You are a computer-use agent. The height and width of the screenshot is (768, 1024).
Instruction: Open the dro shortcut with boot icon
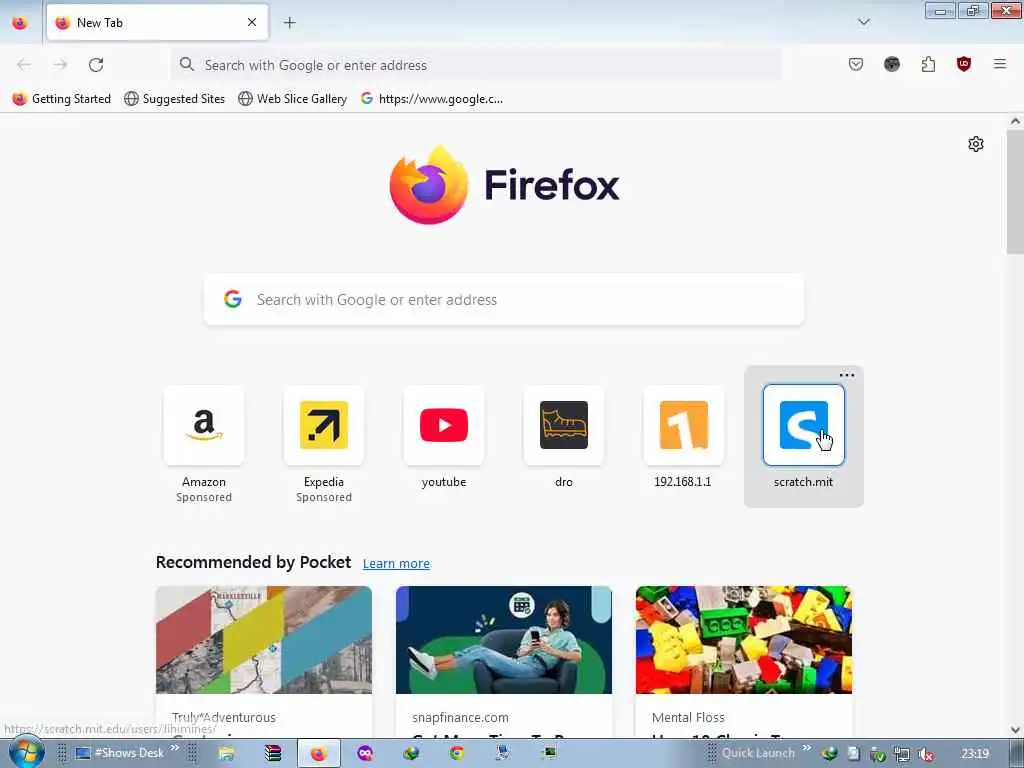[564, 426]
